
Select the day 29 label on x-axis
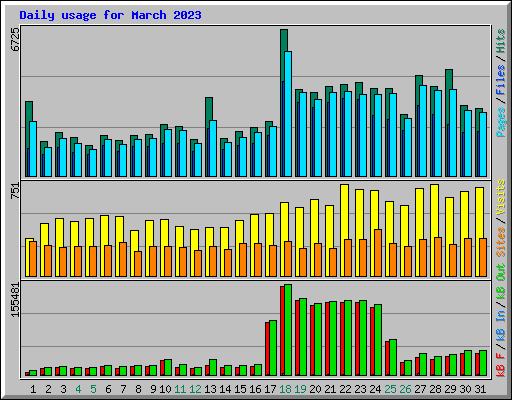450,389
